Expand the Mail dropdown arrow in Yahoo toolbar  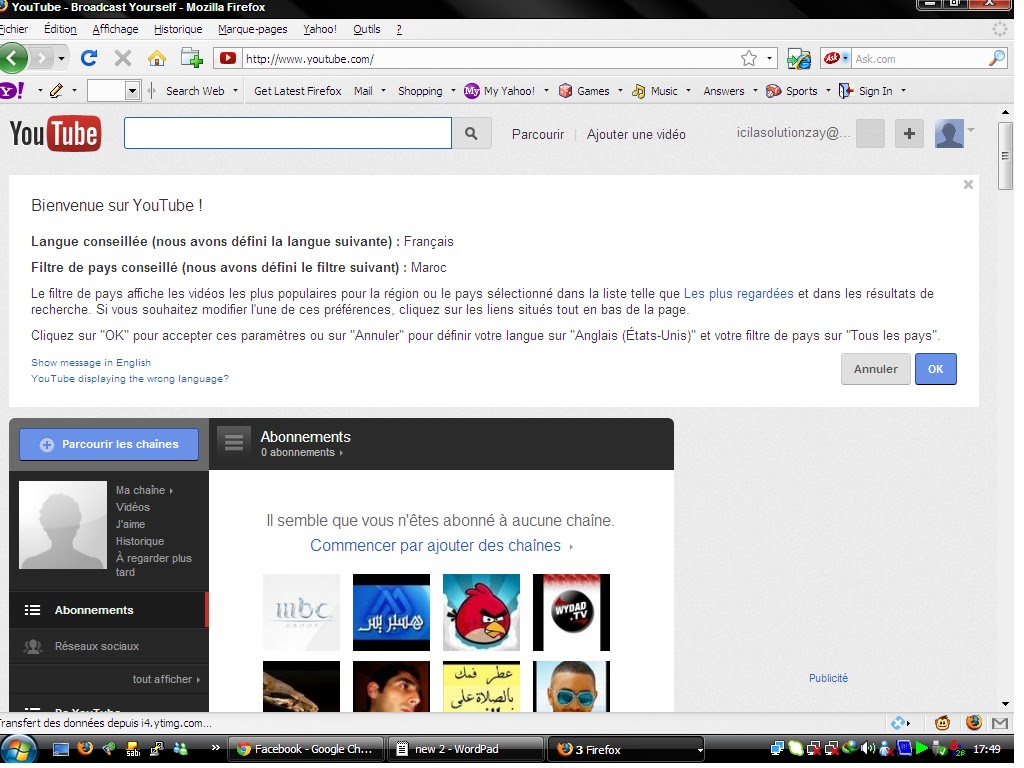pos(383,91)
